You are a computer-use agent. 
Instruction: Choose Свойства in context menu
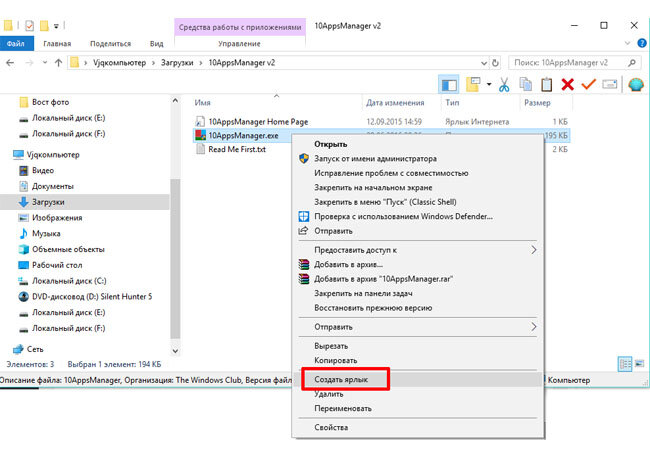418,427
